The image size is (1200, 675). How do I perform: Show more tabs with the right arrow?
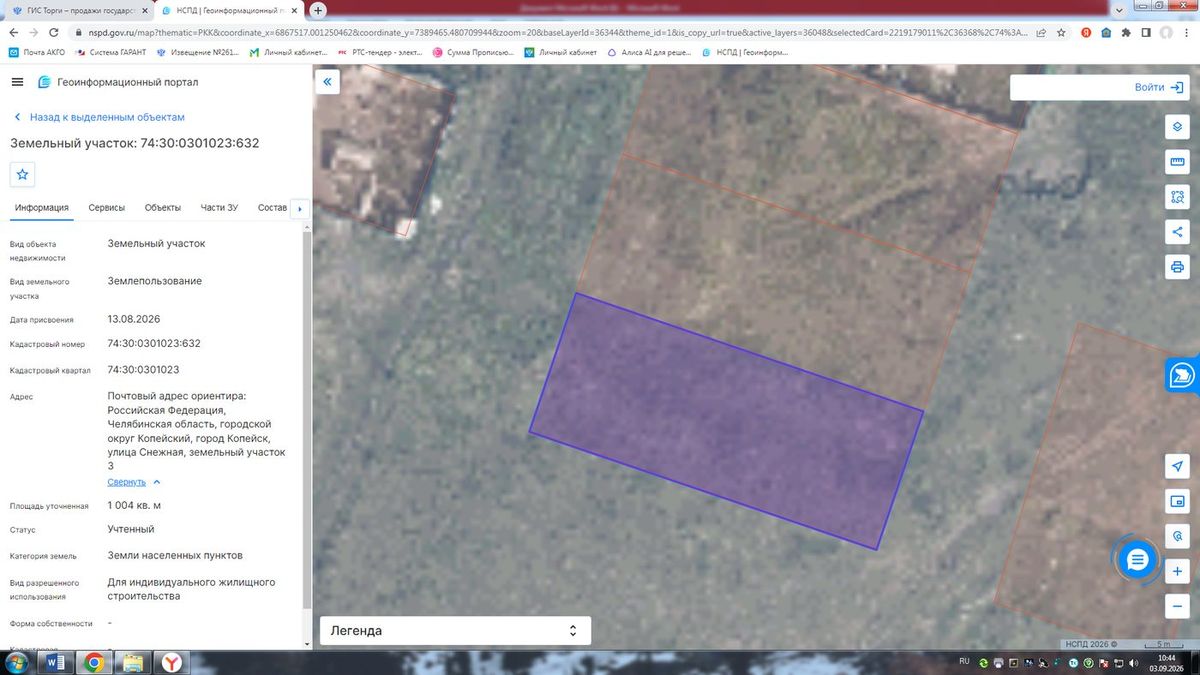tap(300, 209)
